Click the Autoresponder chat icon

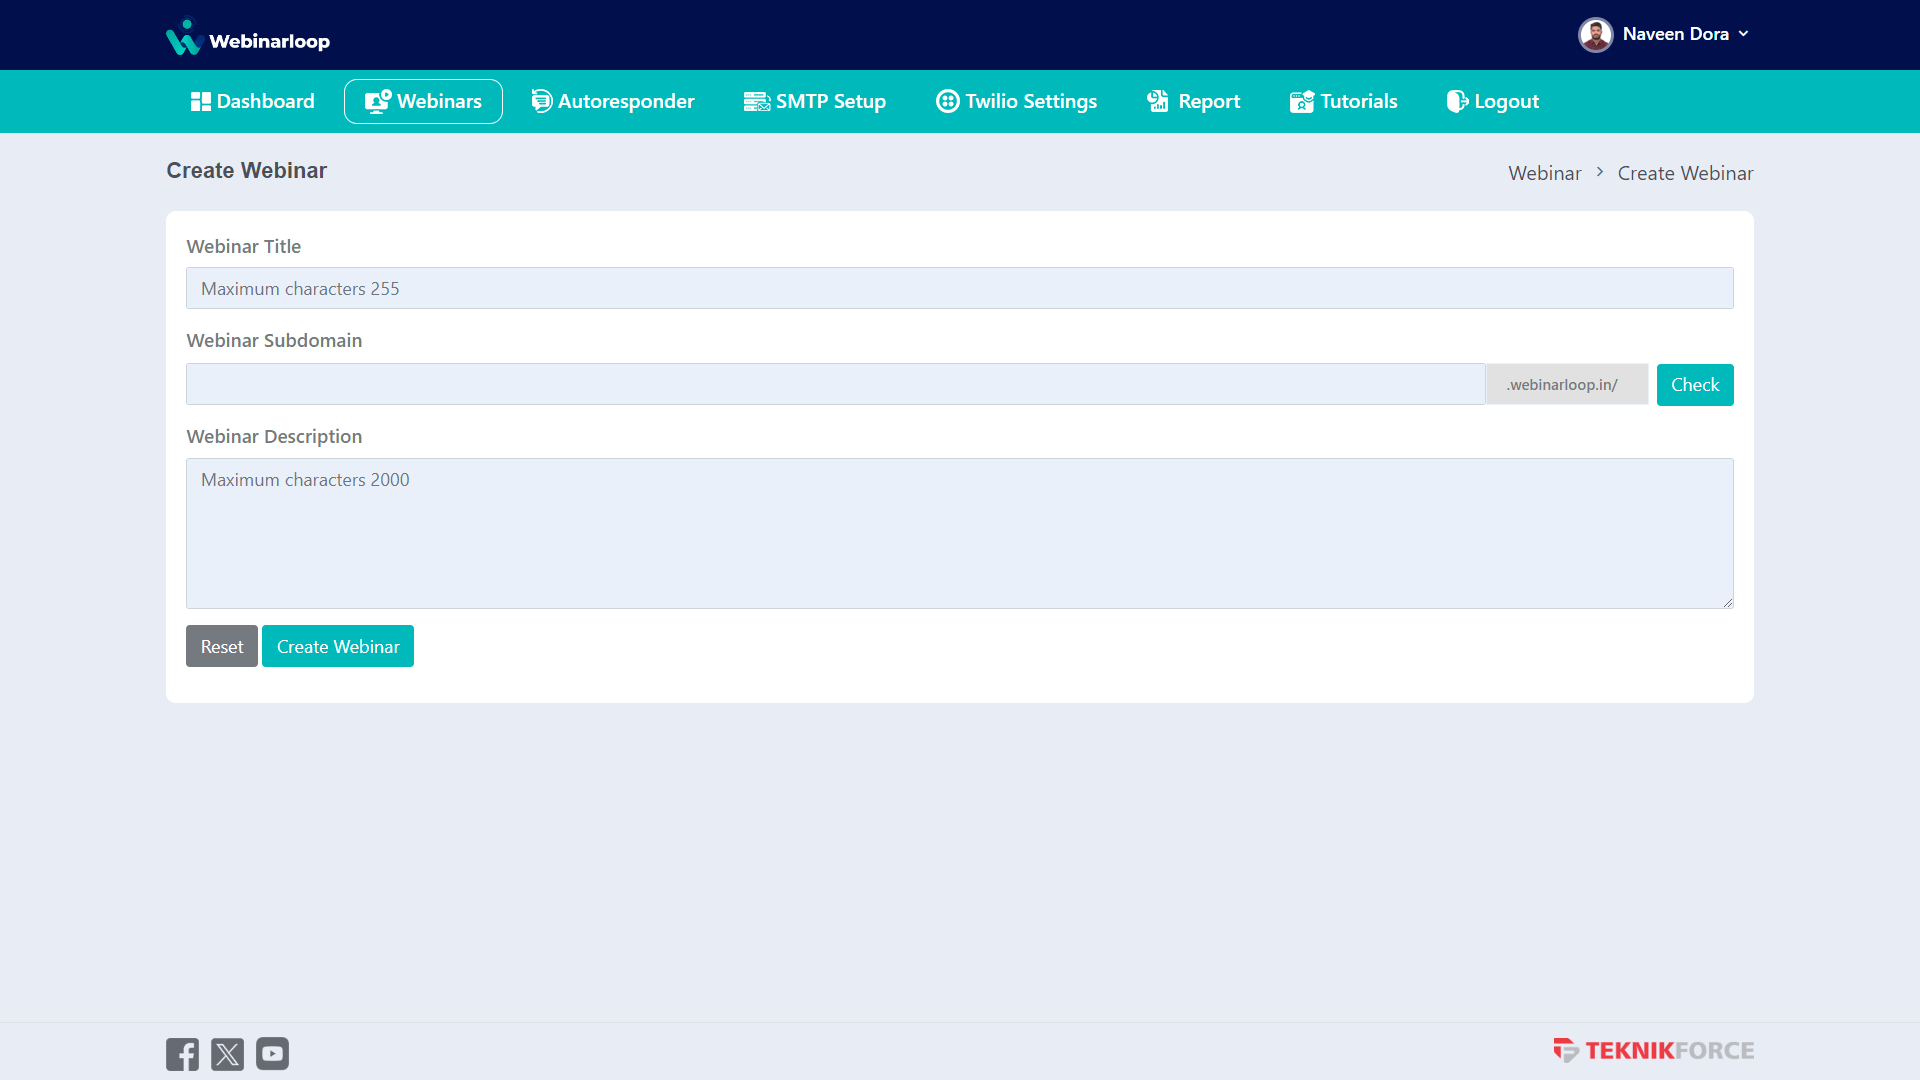click(541, 101)
